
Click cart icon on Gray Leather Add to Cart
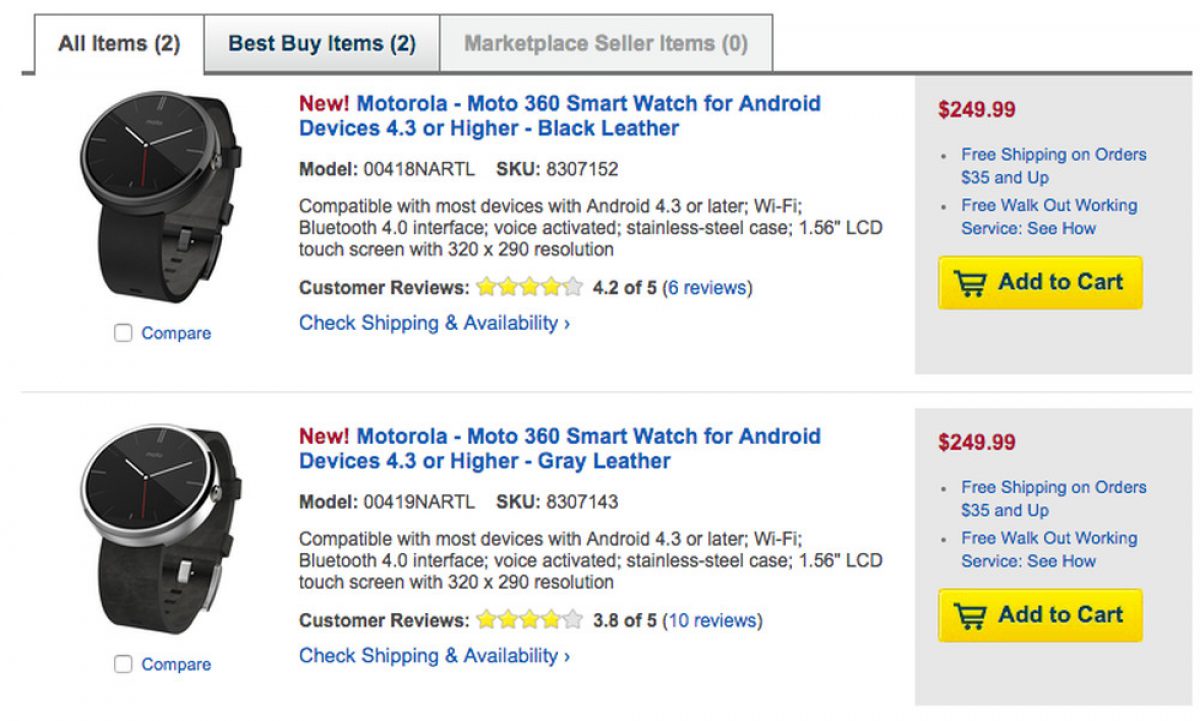pos(969,616)
